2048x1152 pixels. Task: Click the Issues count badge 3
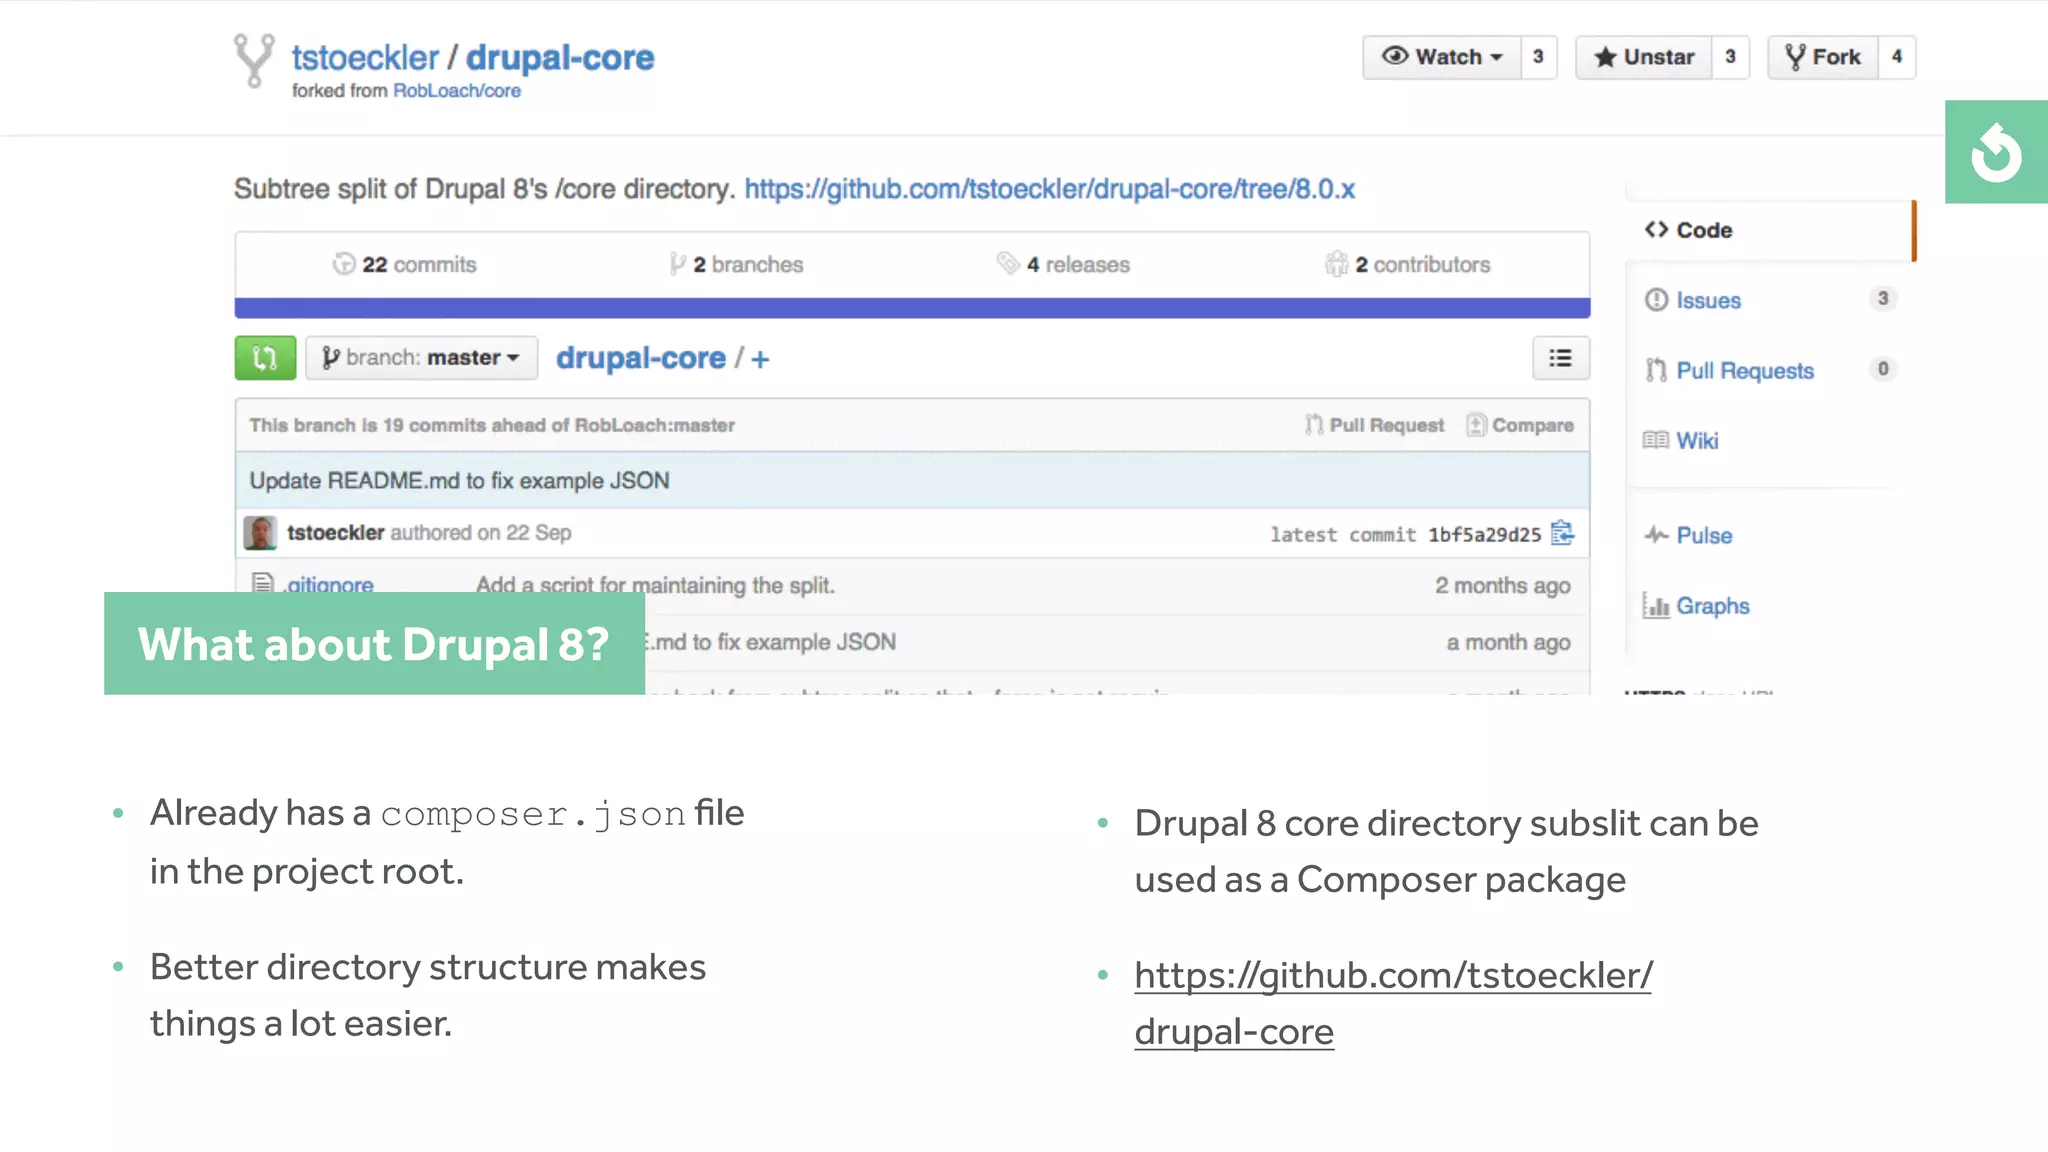pos(1882,298)
